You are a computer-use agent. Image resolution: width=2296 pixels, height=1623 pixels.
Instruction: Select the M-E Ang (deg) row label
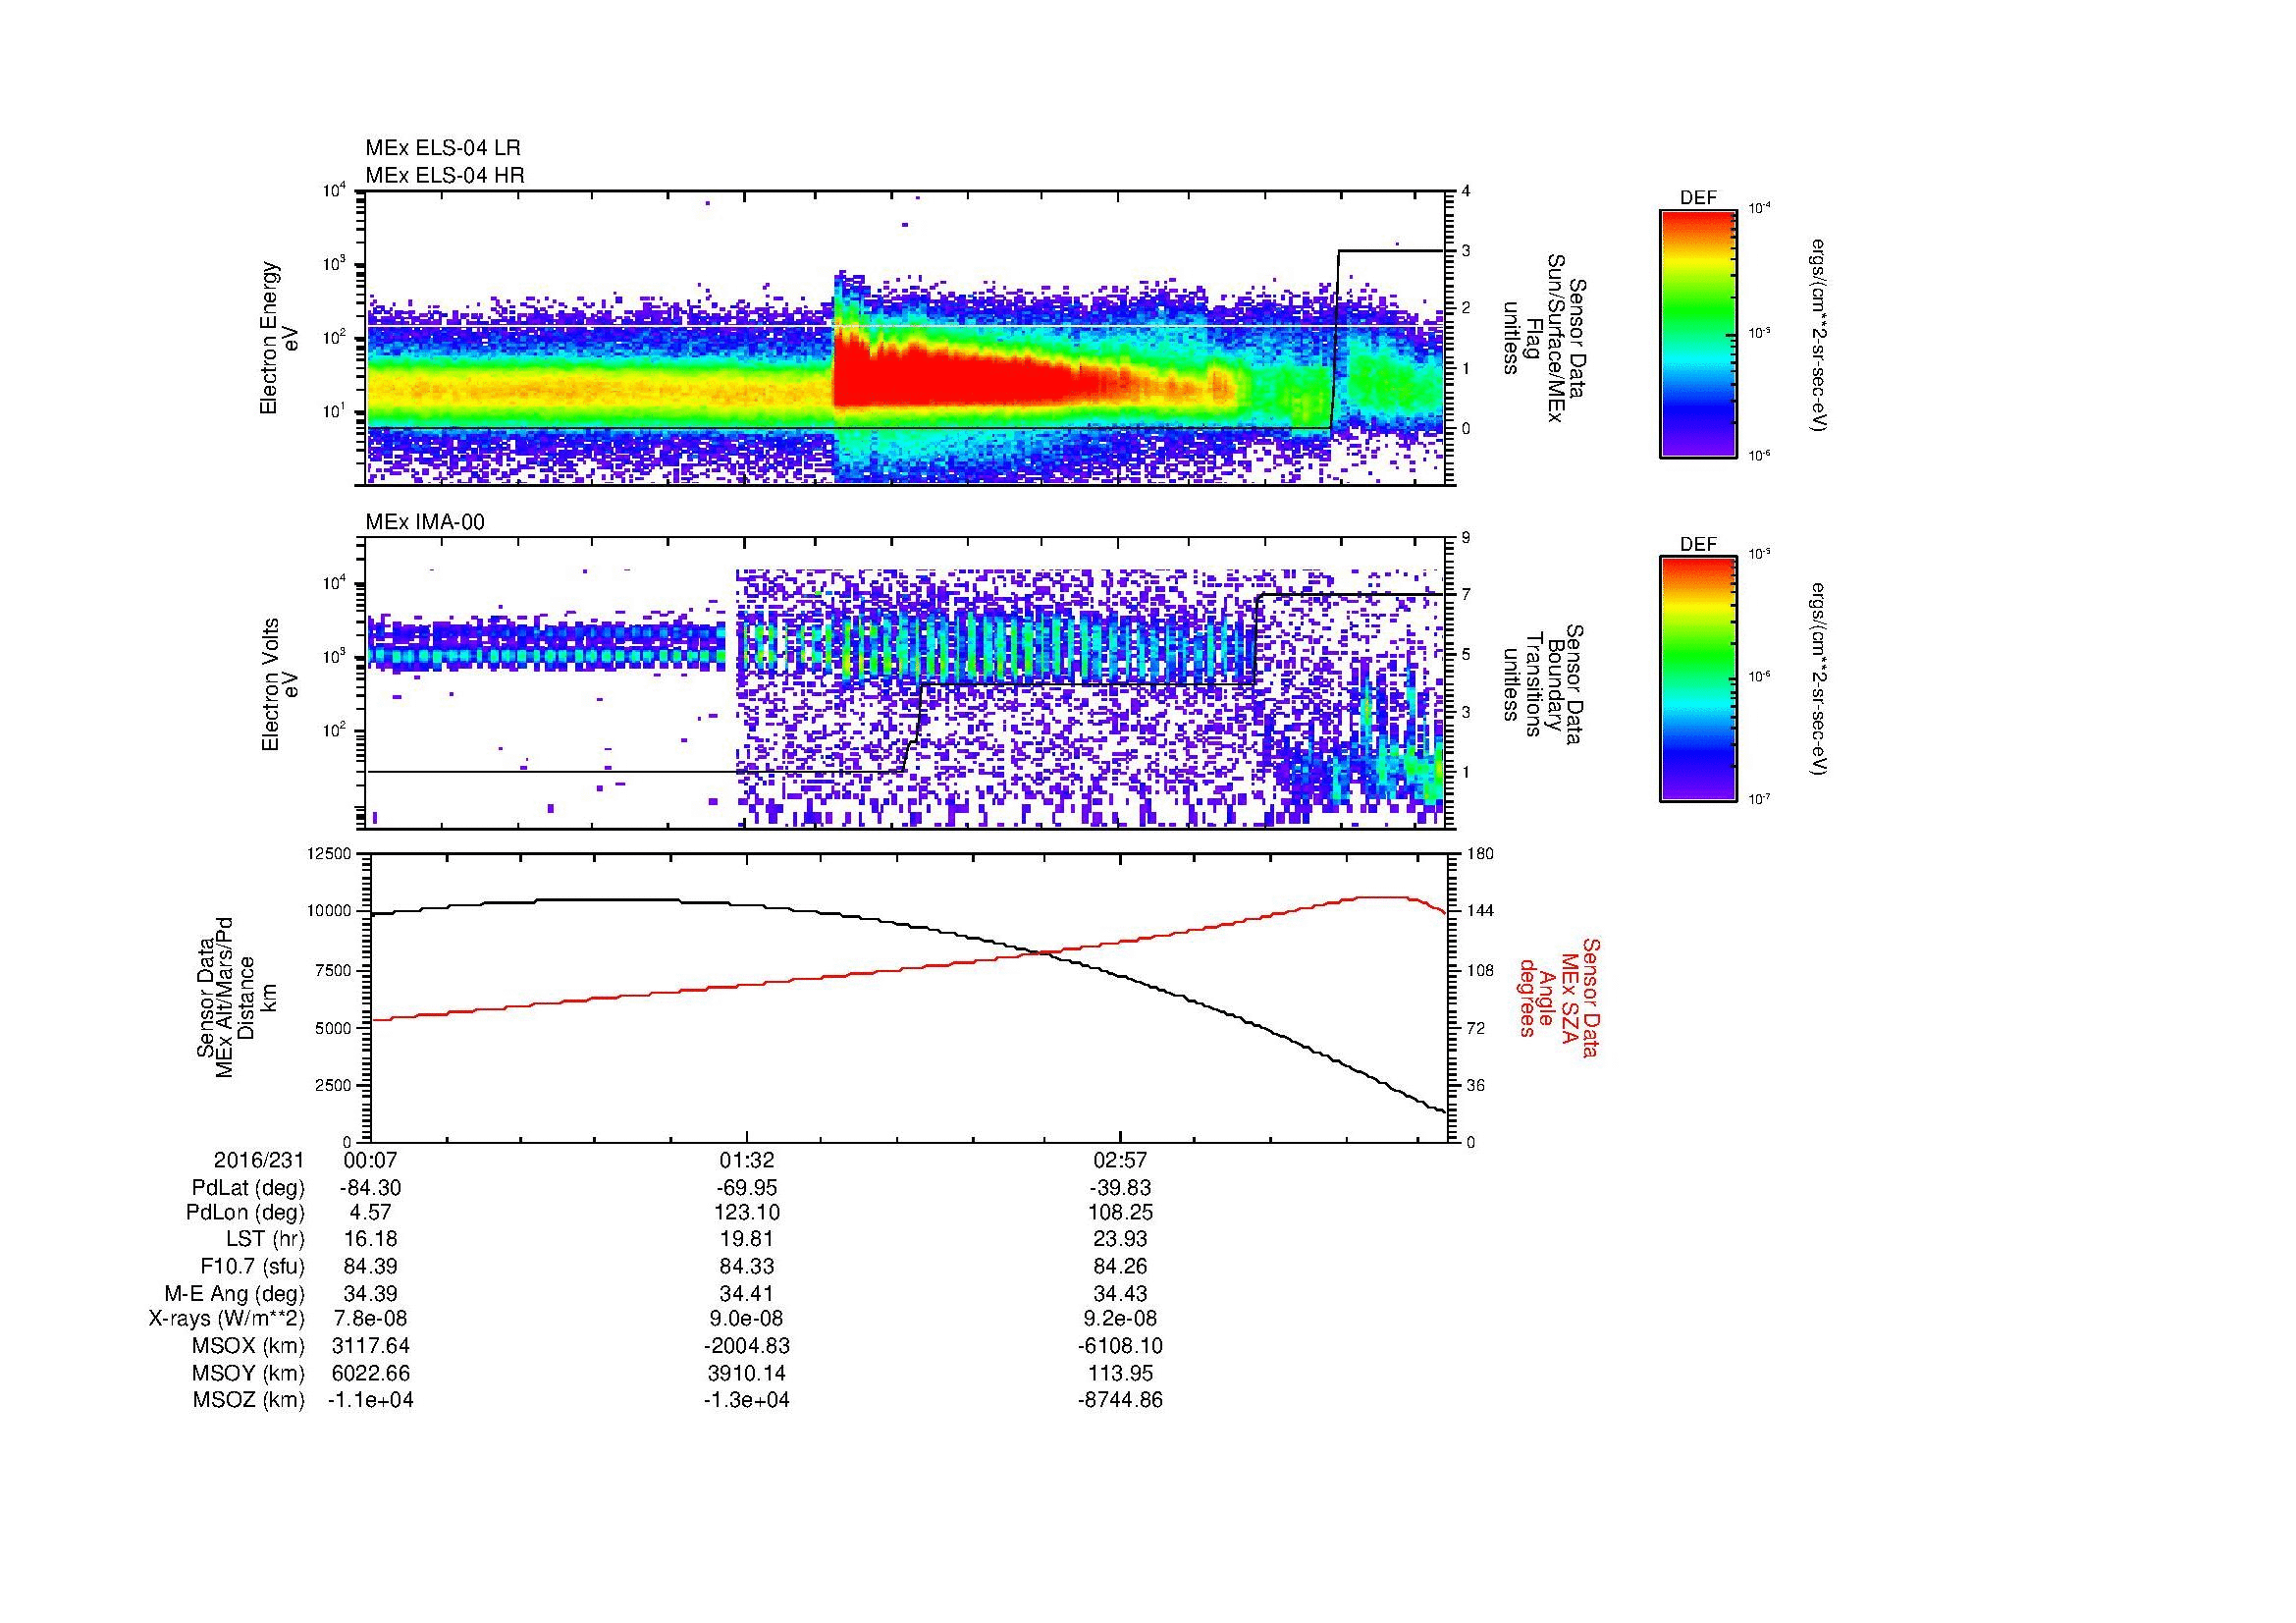(x=235, y=1294)
